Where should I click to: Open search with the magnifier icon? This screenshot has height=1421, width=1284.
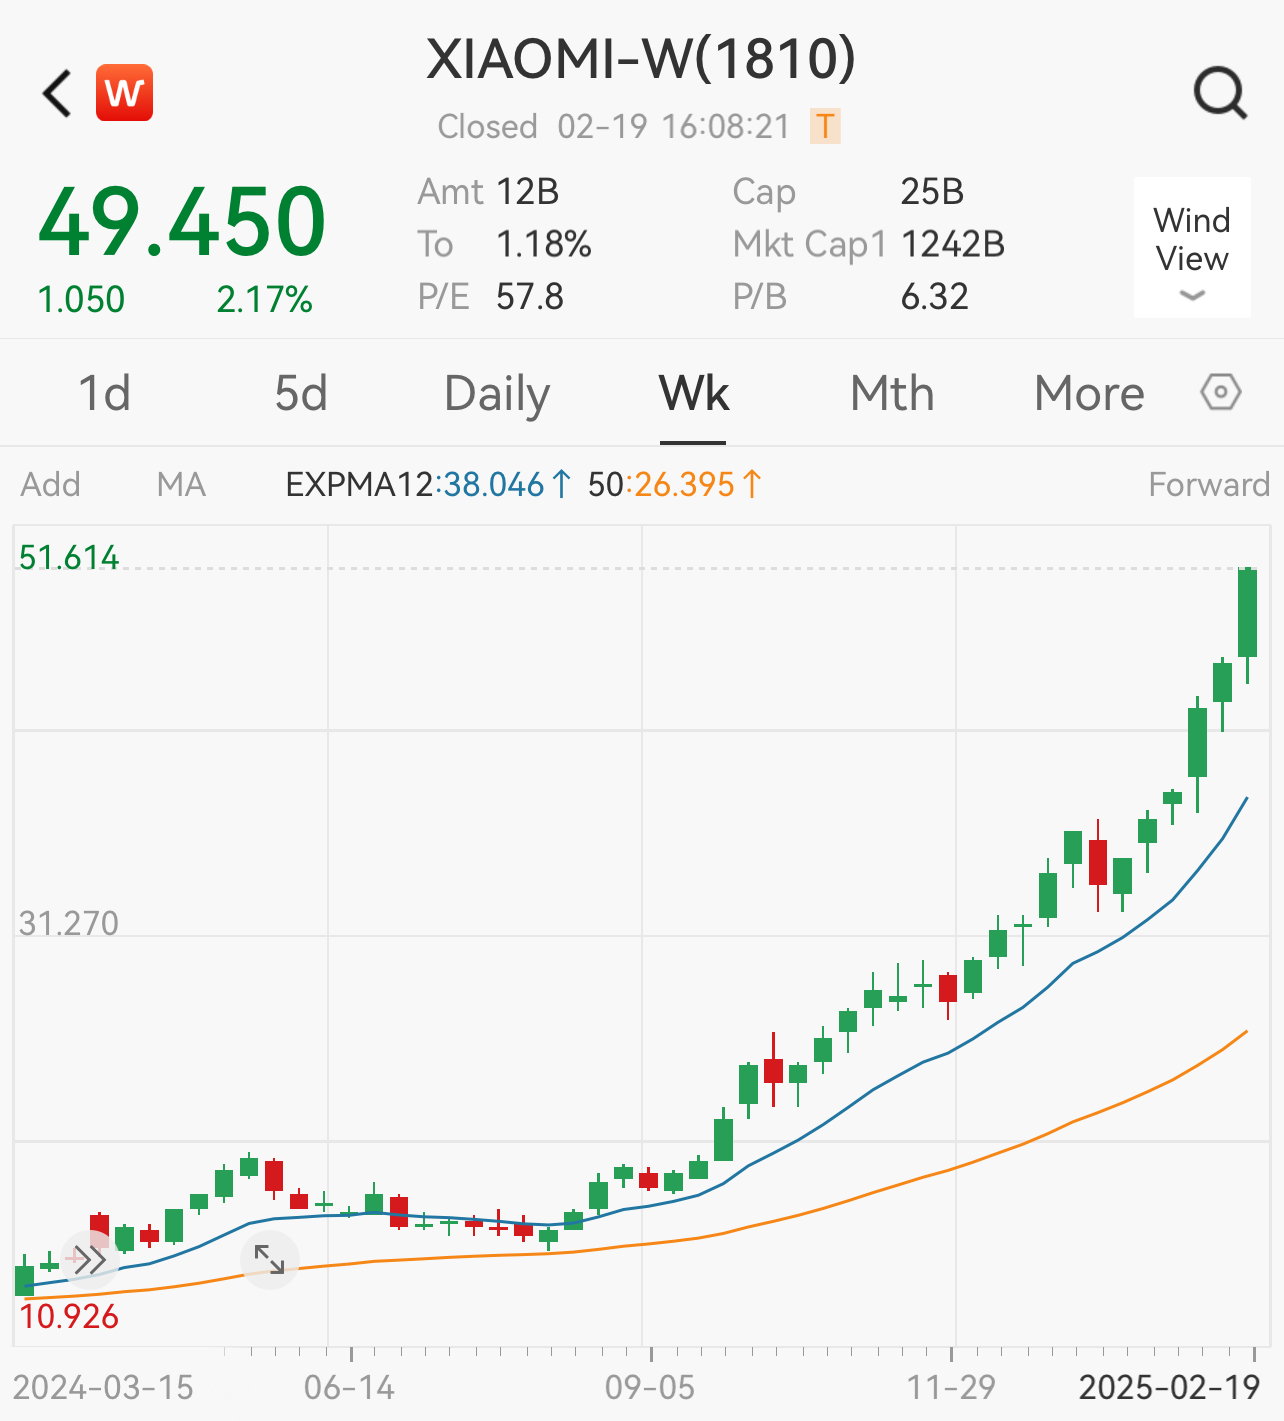point(1220,94)
